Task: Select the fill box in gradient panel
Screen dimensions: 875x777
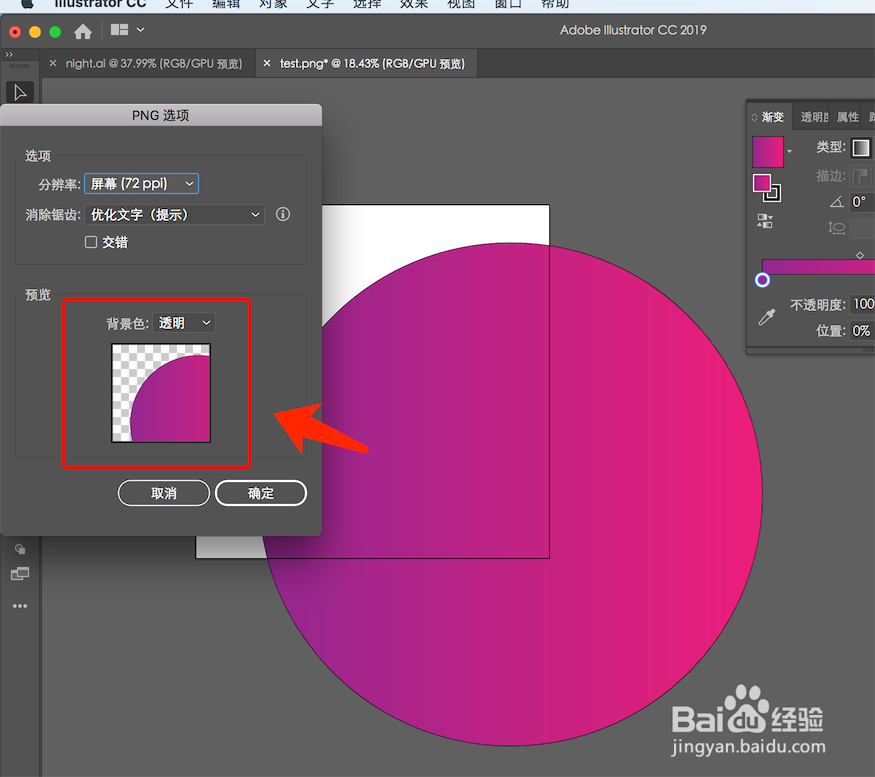Action: tap(762, 183)
